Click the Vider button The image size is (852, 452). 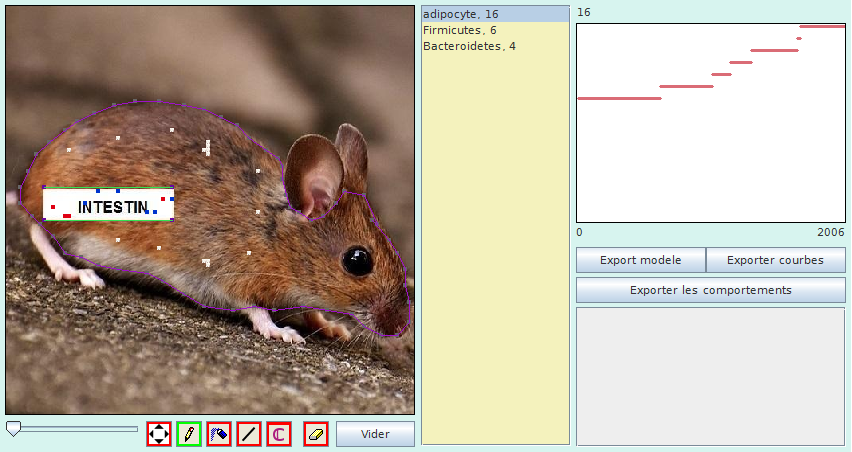point(375,434)
